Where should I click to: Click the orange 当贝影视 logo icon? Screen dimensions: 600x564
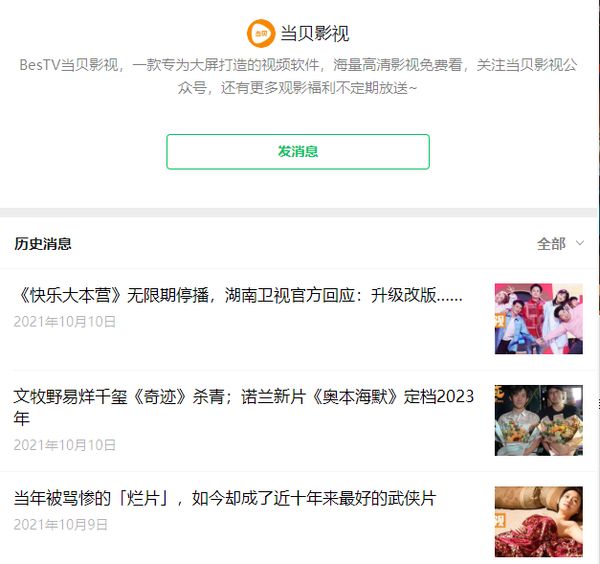tap(261, 33)
